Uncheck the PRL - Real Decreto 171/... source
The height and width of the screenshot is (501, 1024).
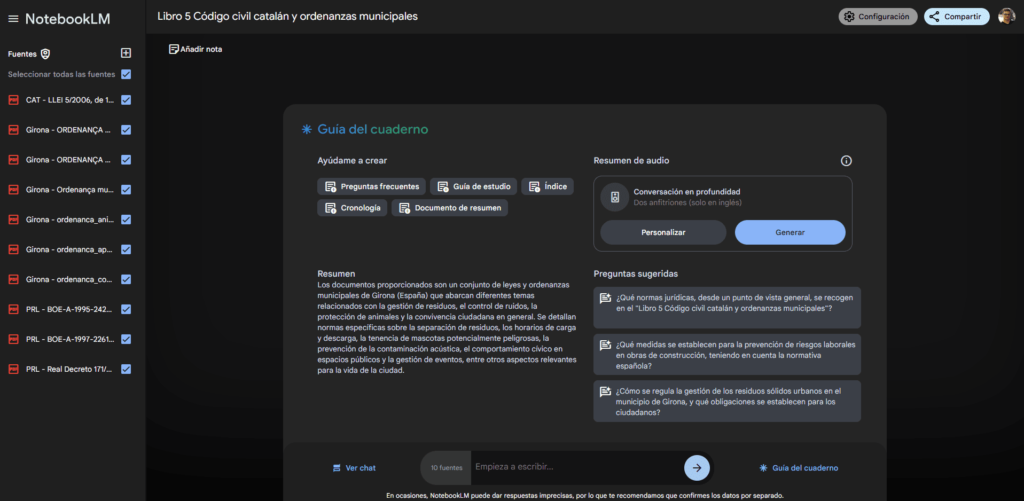(x=126, y=369)
